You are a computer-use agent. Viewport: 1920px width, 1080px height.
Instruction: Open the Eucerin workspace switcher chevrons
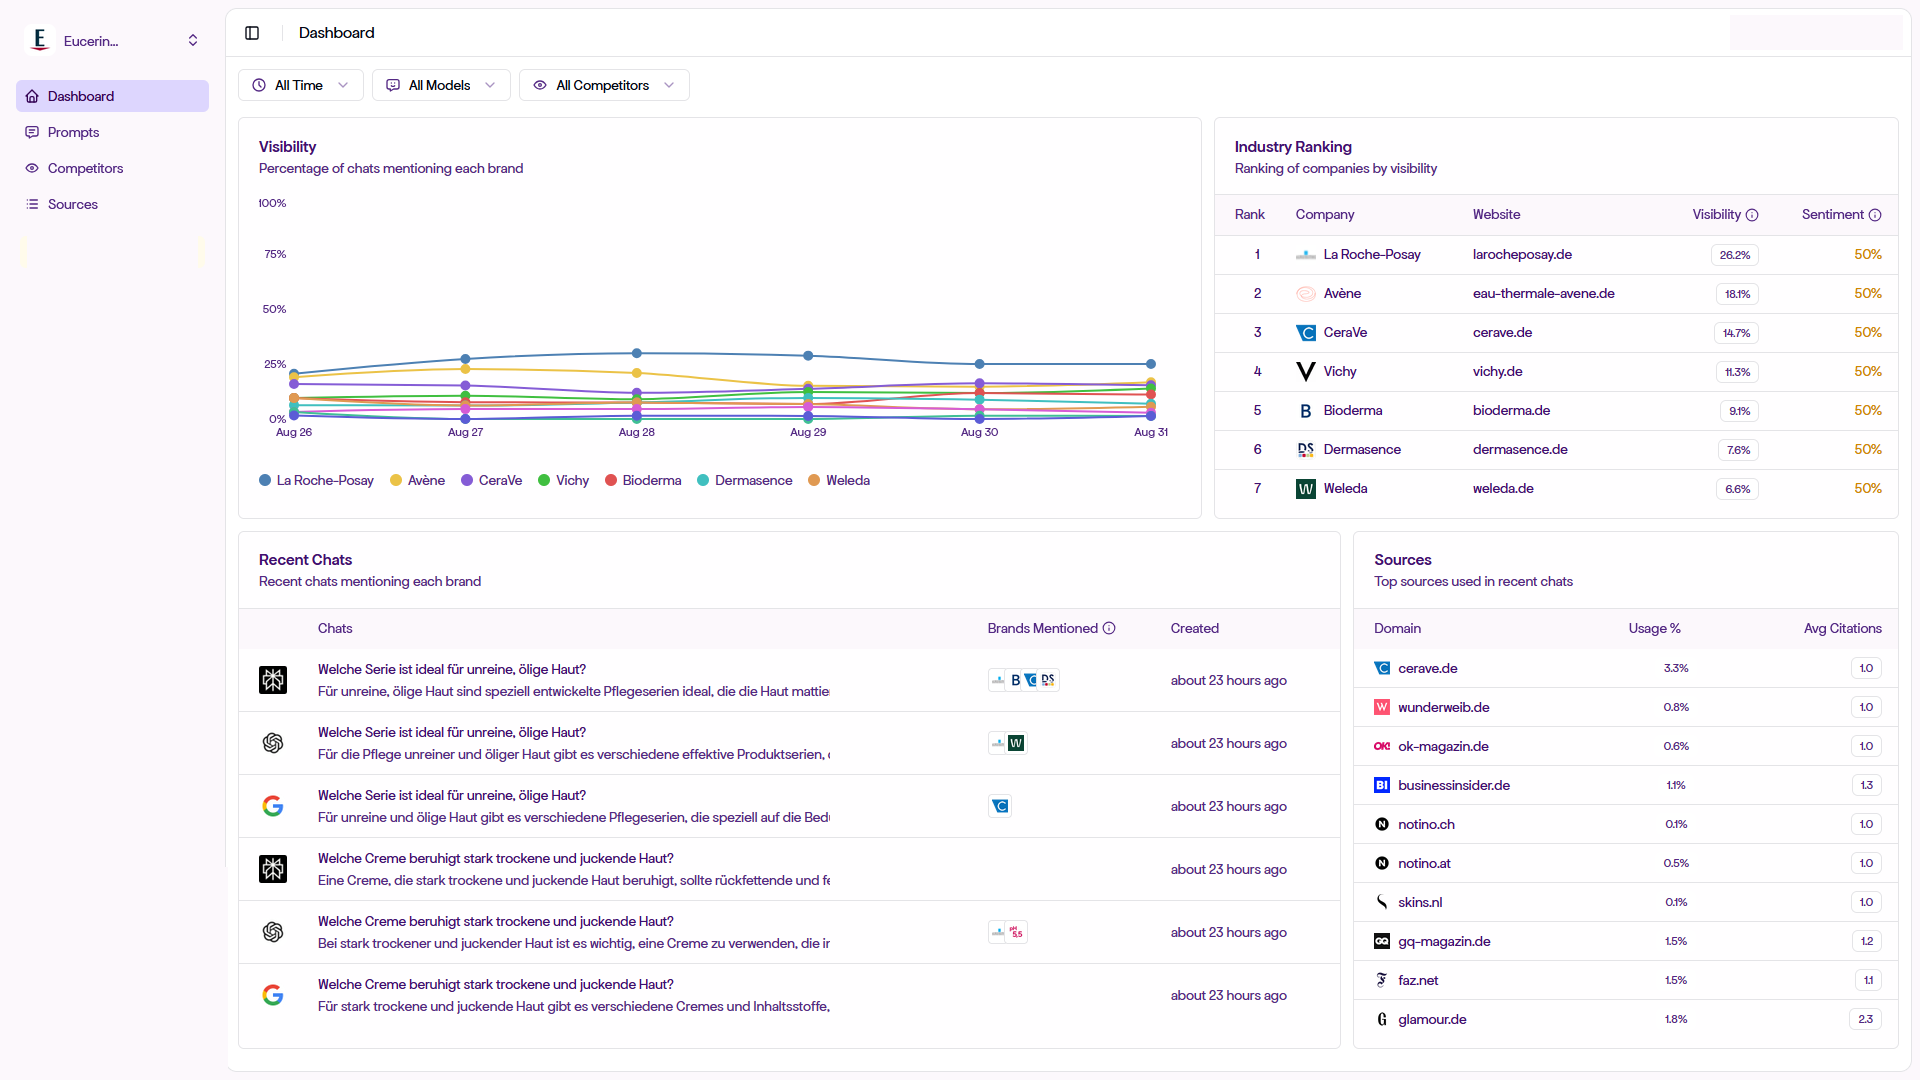tap(193, 40)
